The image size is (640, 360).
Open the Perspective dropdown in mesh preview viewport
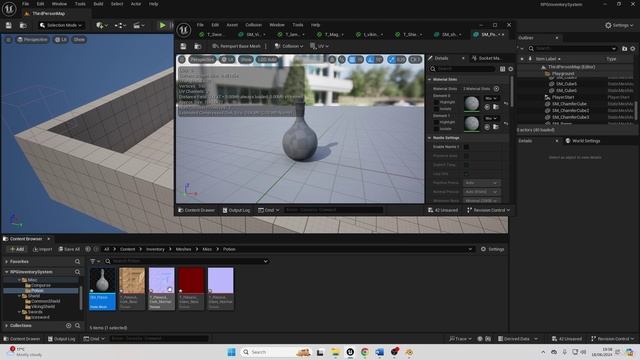(x=202, y=60)
